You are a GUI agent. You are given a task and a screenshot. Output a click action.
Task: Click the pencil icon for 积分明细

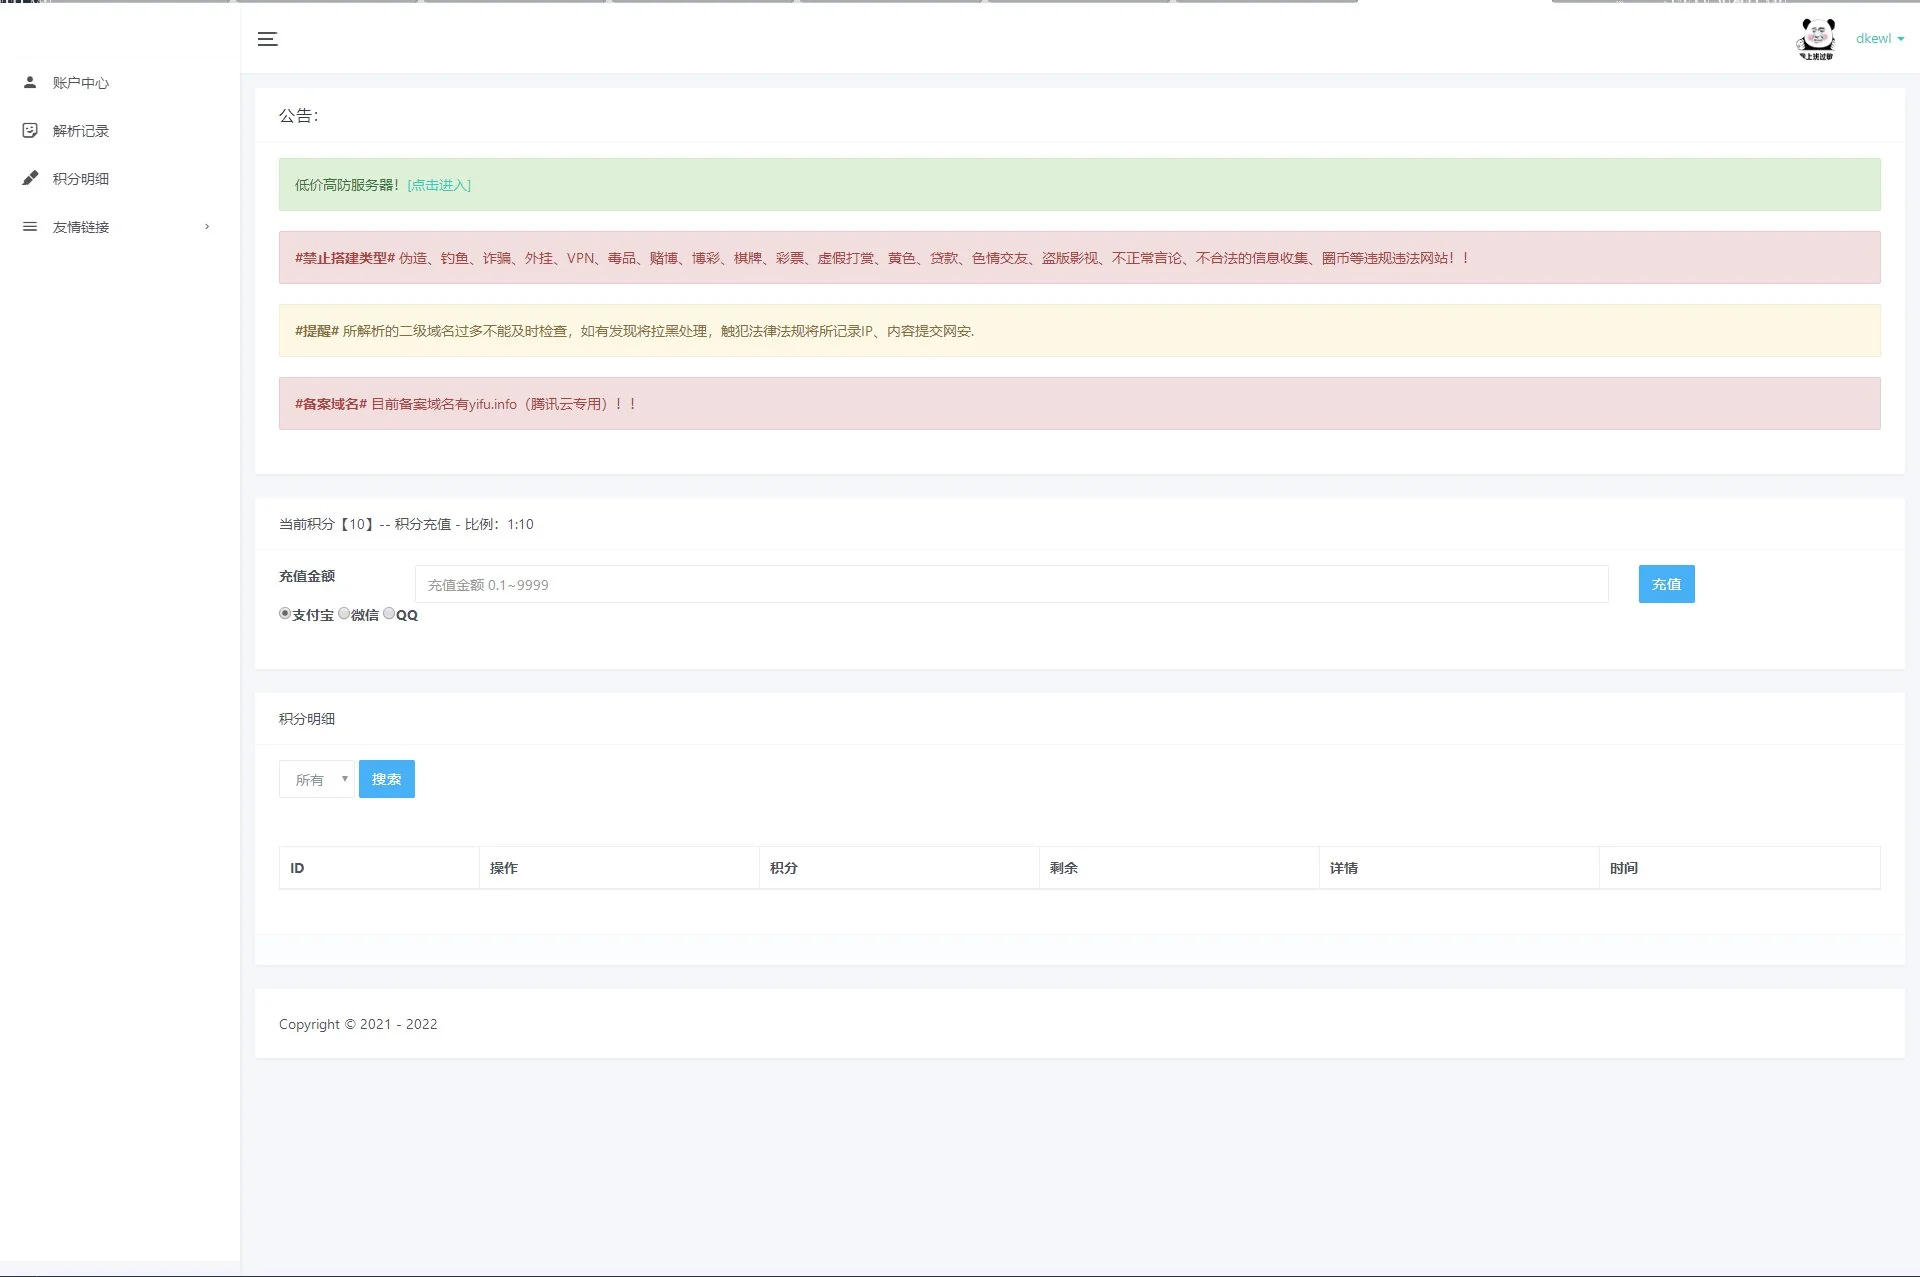click(30, 178)
